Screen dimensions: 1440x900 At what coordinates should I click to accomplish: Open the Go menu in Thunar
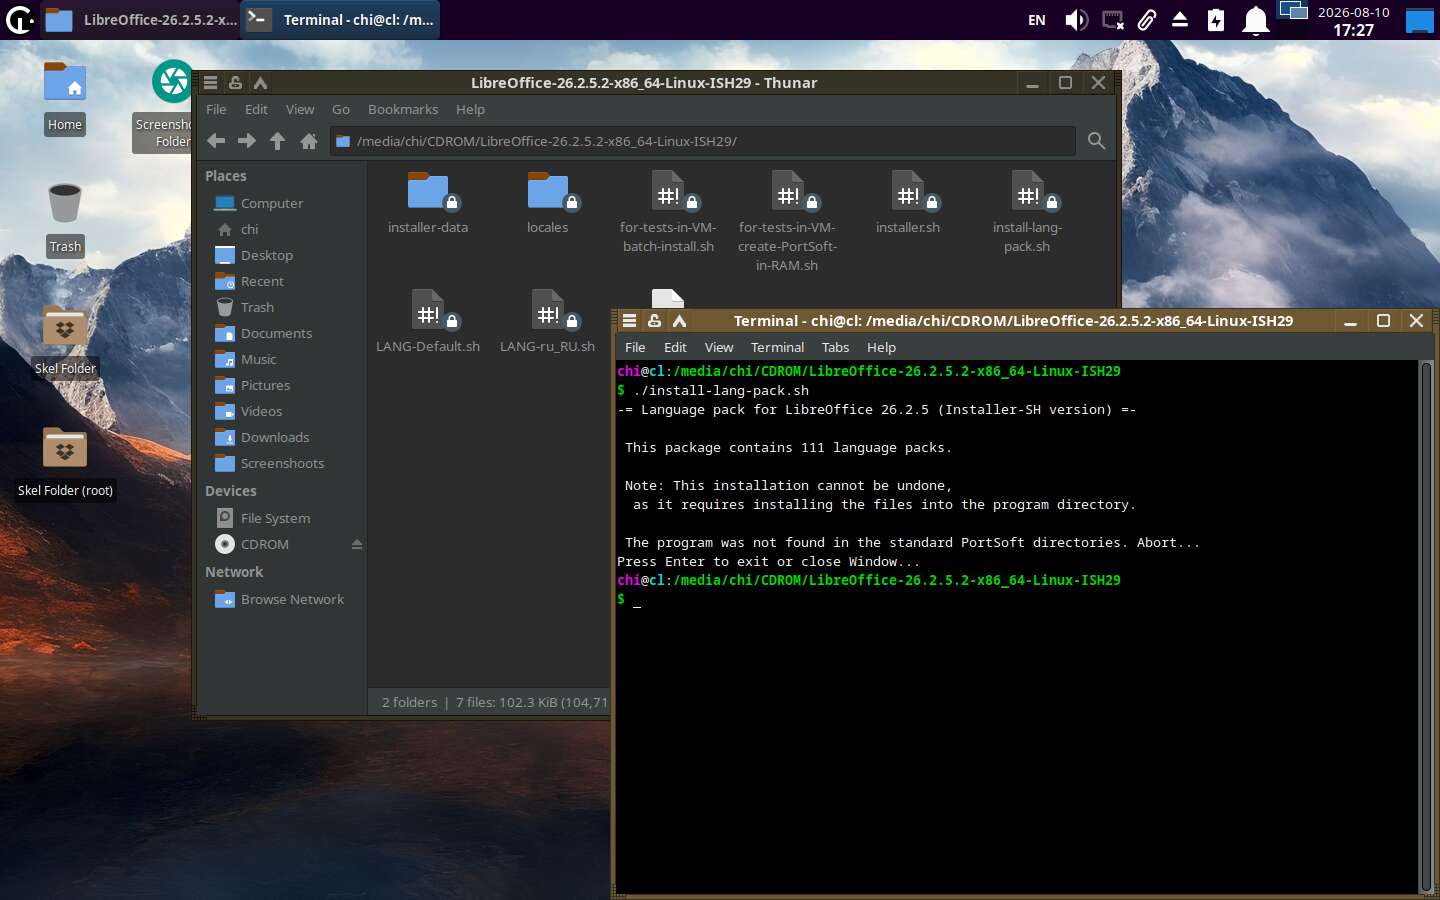pyautogui.click(x=341, y=109)
